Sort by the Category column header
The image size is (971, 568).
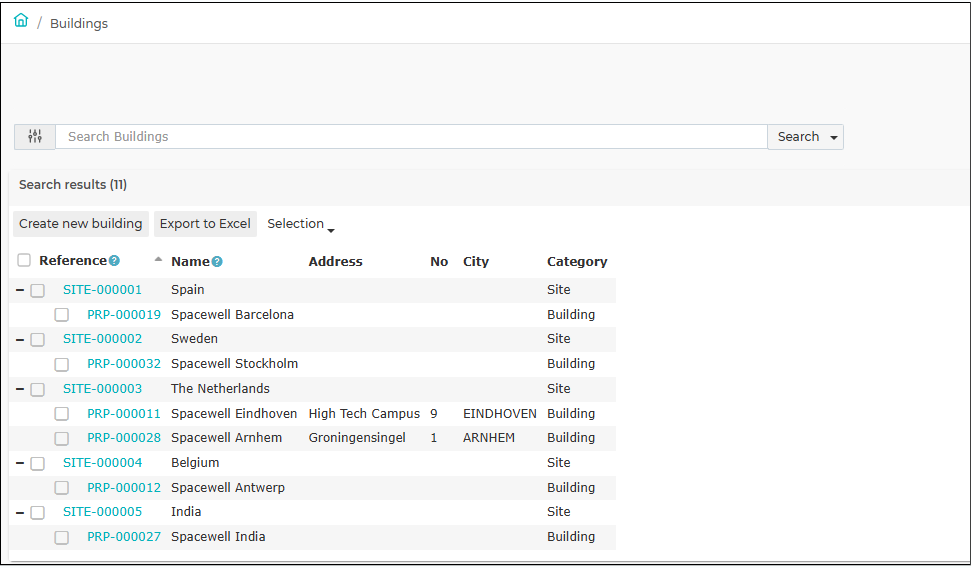tap(577, 261)
